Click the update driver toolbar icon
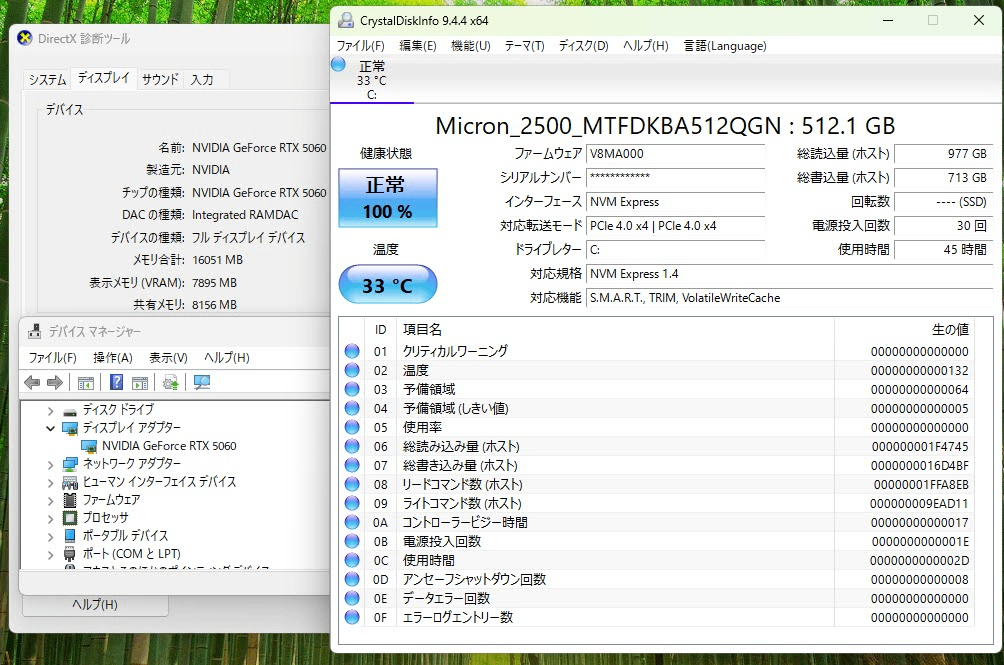The height and width of the screenshot is (665, 1004). pyautogui.click(x=170, y=383)
